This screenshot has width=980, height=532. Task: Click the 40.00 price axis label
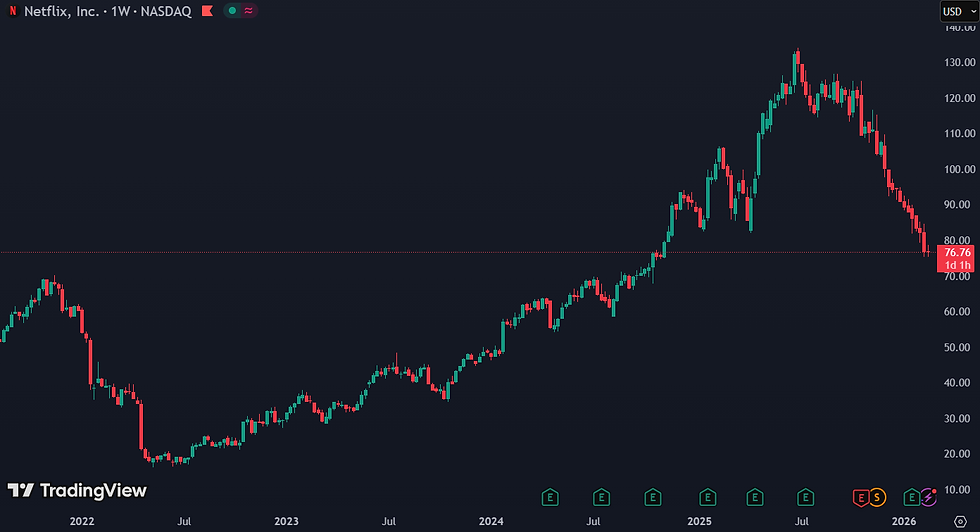click(959, 383)
